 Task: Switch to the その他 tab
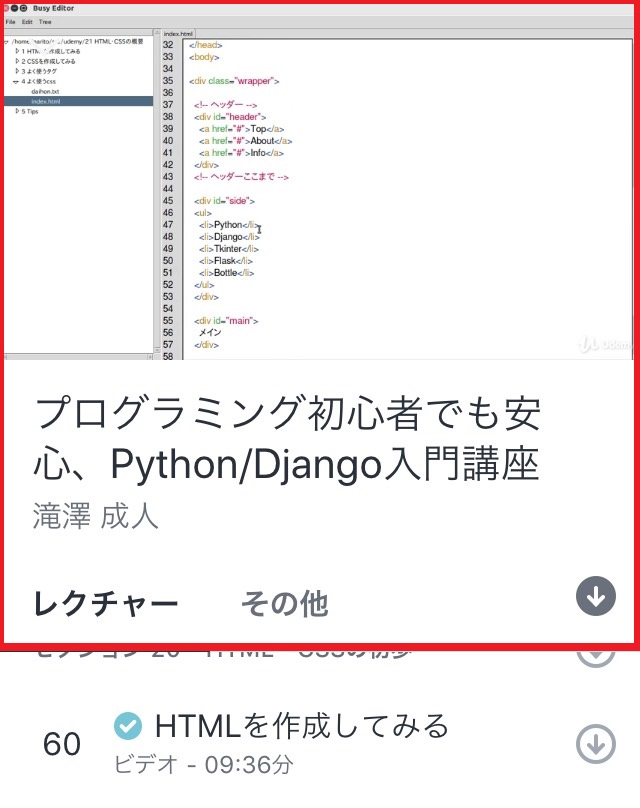click(x=284, y=603)
